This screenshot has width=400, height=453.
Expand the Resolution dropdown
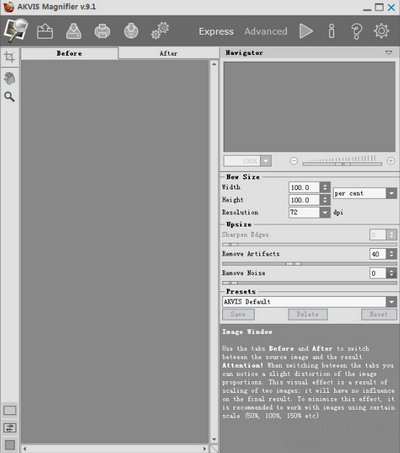(x=325, y=212)
